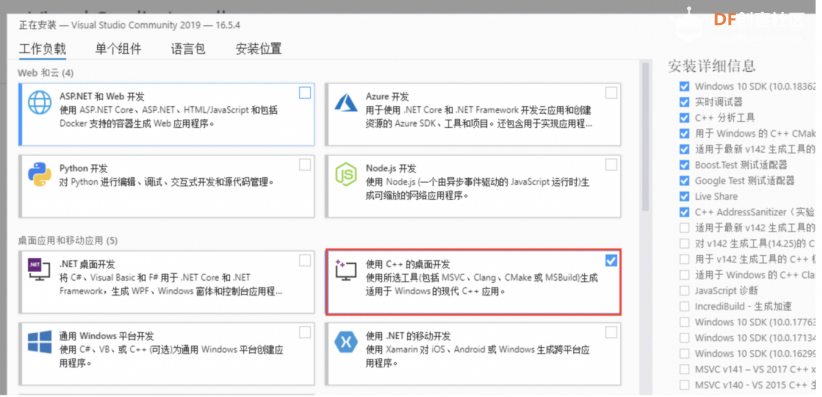Check the .NET 桌面开发 workload checkbox
This screenshot has width=822, height=397.
tap(305, 260)
